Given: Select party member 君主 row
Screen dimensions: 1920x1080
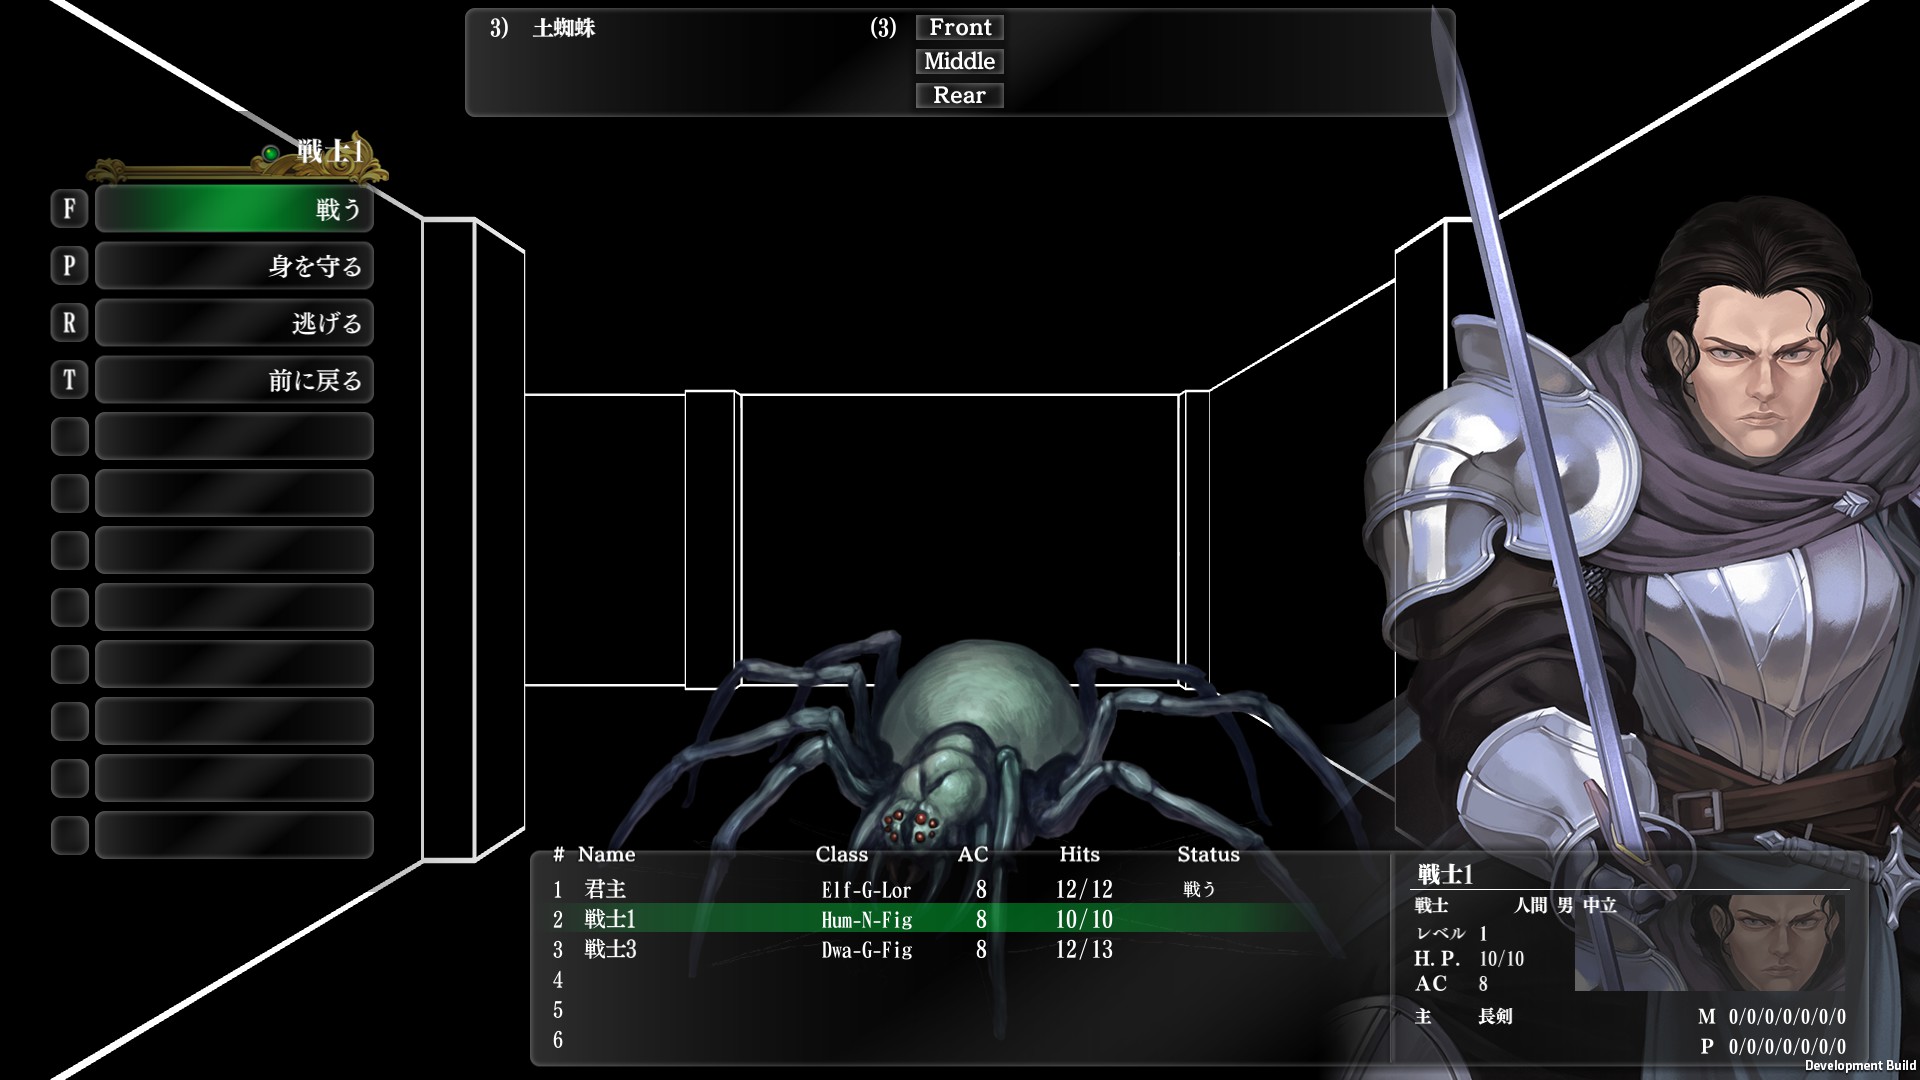Looking at the screenshot, I should [x=606, y=889].
